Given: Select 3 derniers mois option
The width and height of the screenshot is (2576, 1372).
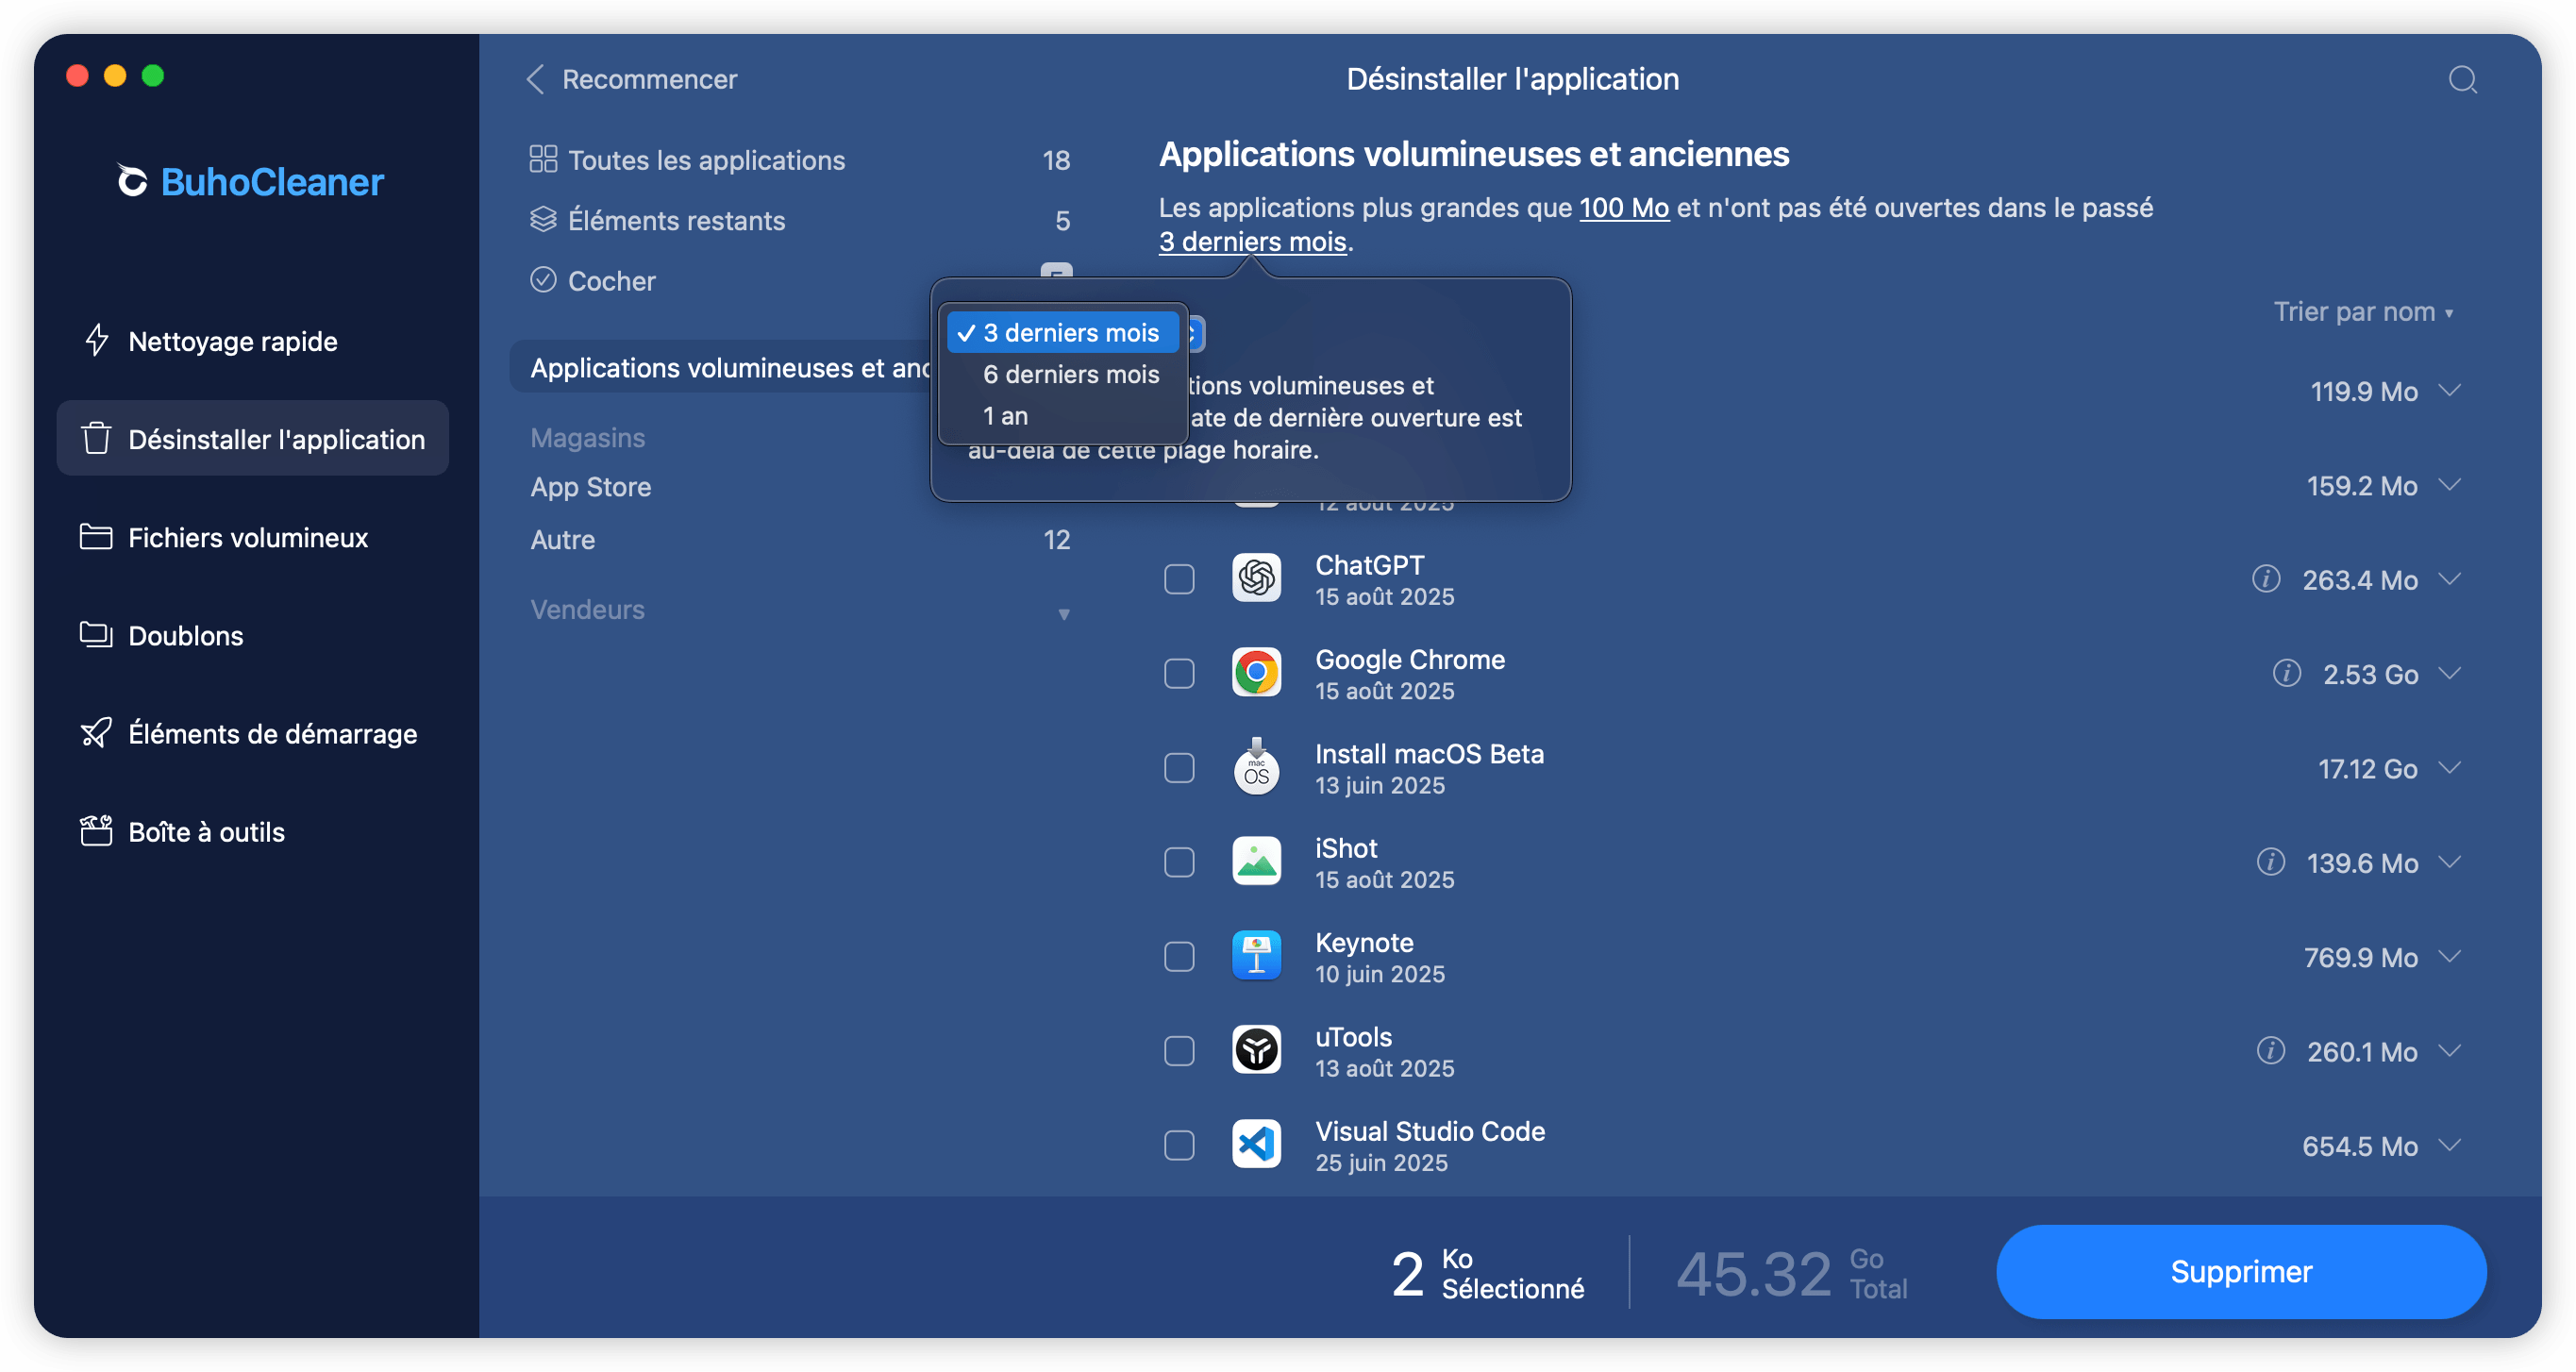Looking at the screenshot, I should (1062, 332).
